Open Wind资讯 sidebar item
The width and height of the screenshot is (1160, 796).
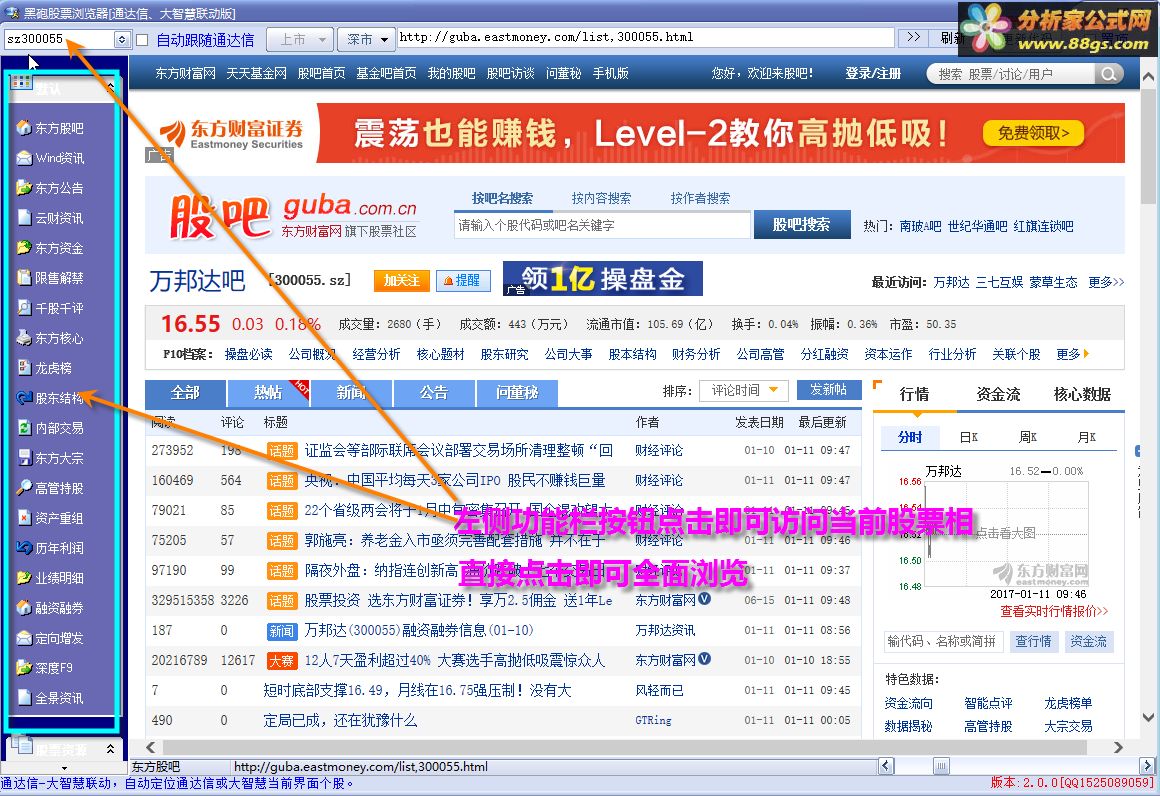(50, 158)
